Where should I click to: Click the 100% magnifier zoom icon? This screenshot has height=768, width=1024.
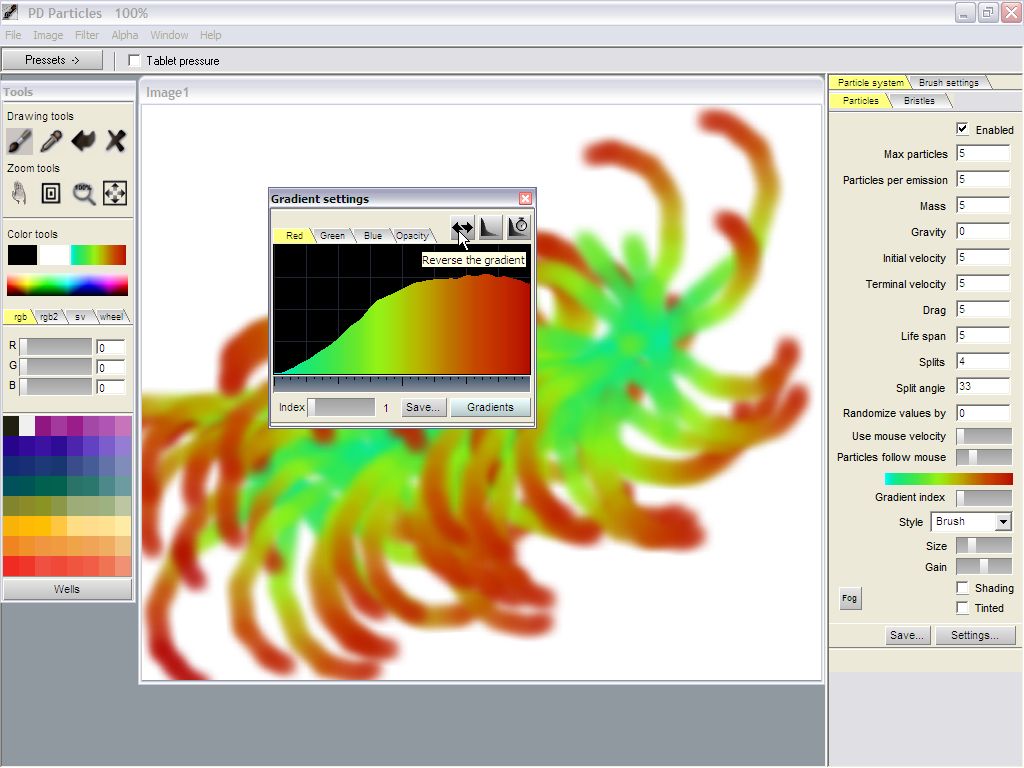[83, 193]
